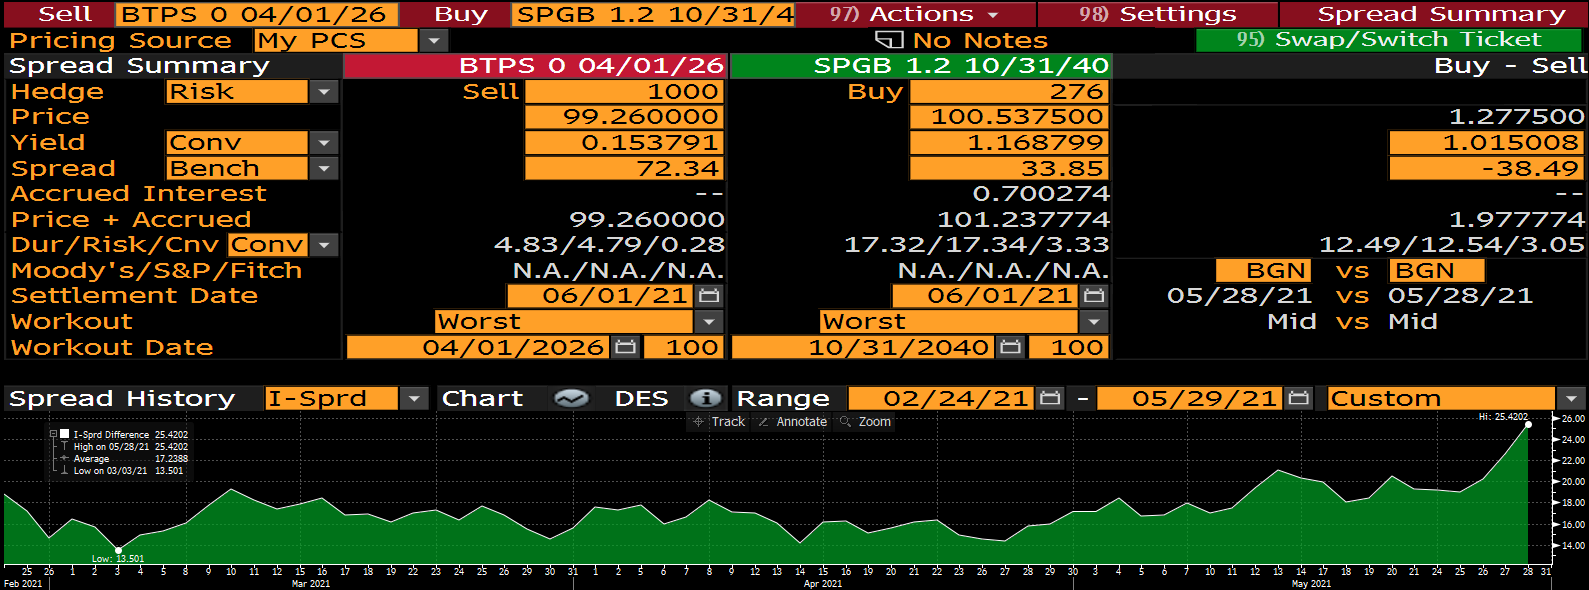Click the High on 05/28/21 legend row
The width and height of the screenshot is (1589, 590).
coord(125,447)
